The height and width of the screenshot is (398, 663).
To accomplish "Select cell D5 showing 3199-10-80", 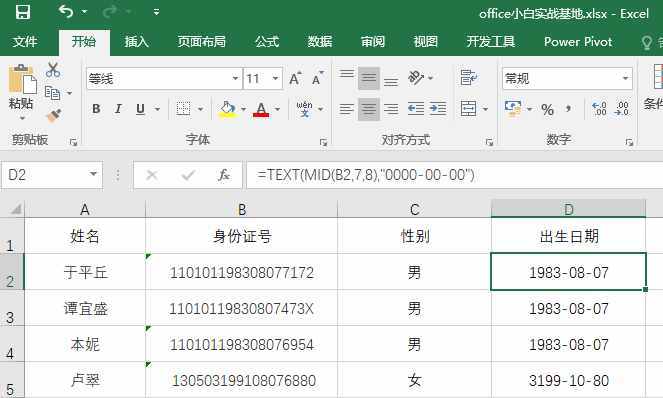I will (x=569, y=380).
